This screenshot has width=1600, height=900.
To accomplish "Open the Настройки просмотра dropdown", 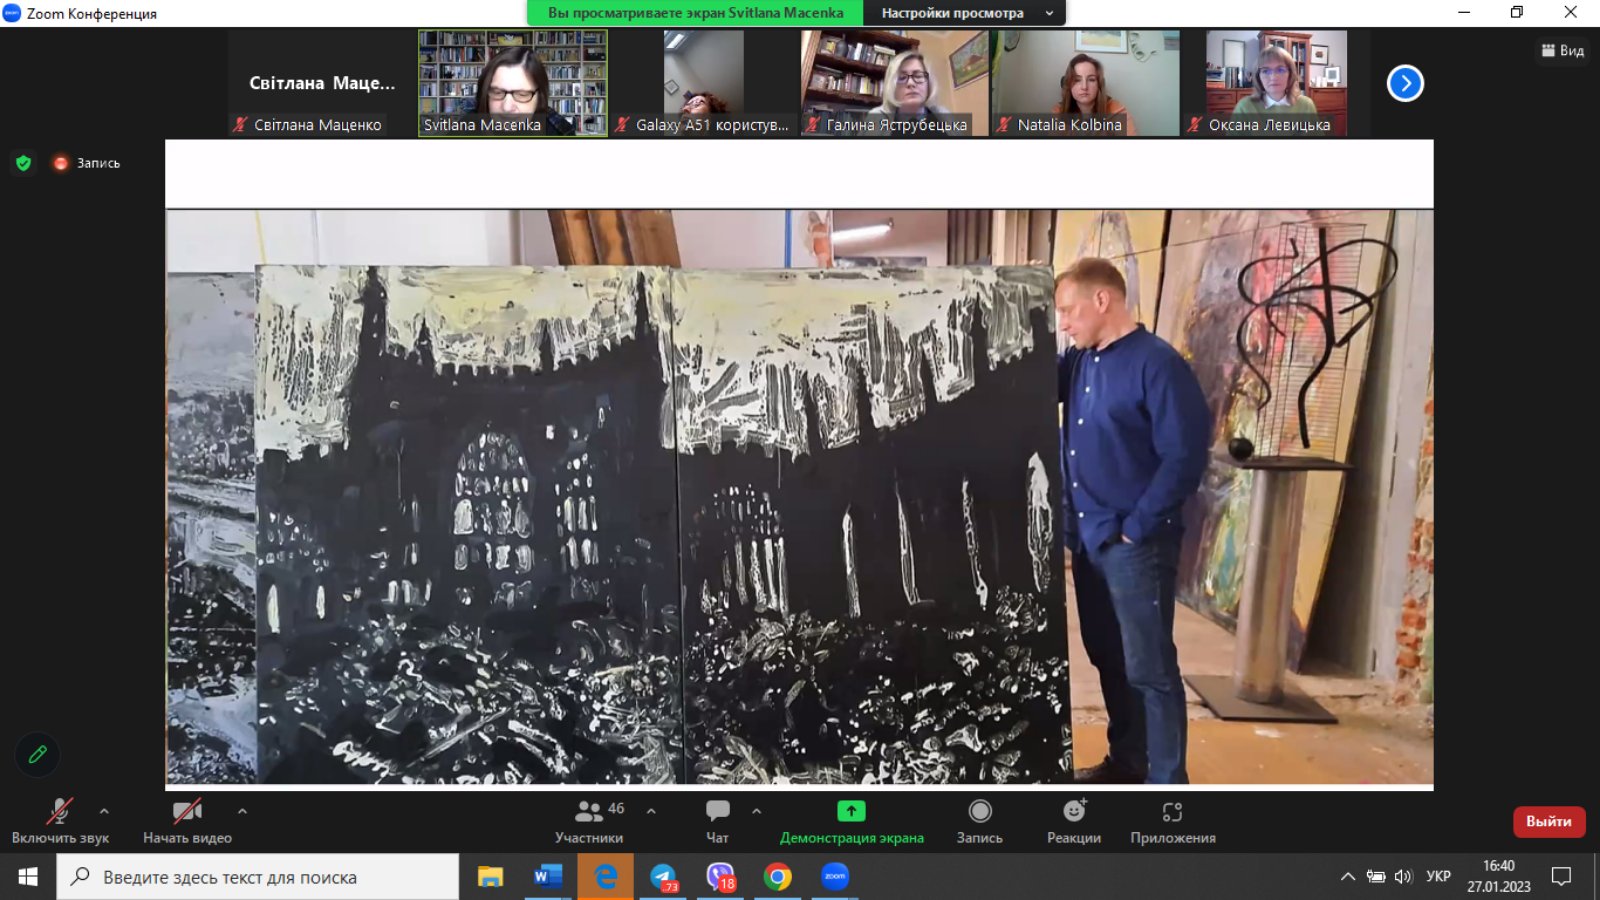I will pos(964,13).
